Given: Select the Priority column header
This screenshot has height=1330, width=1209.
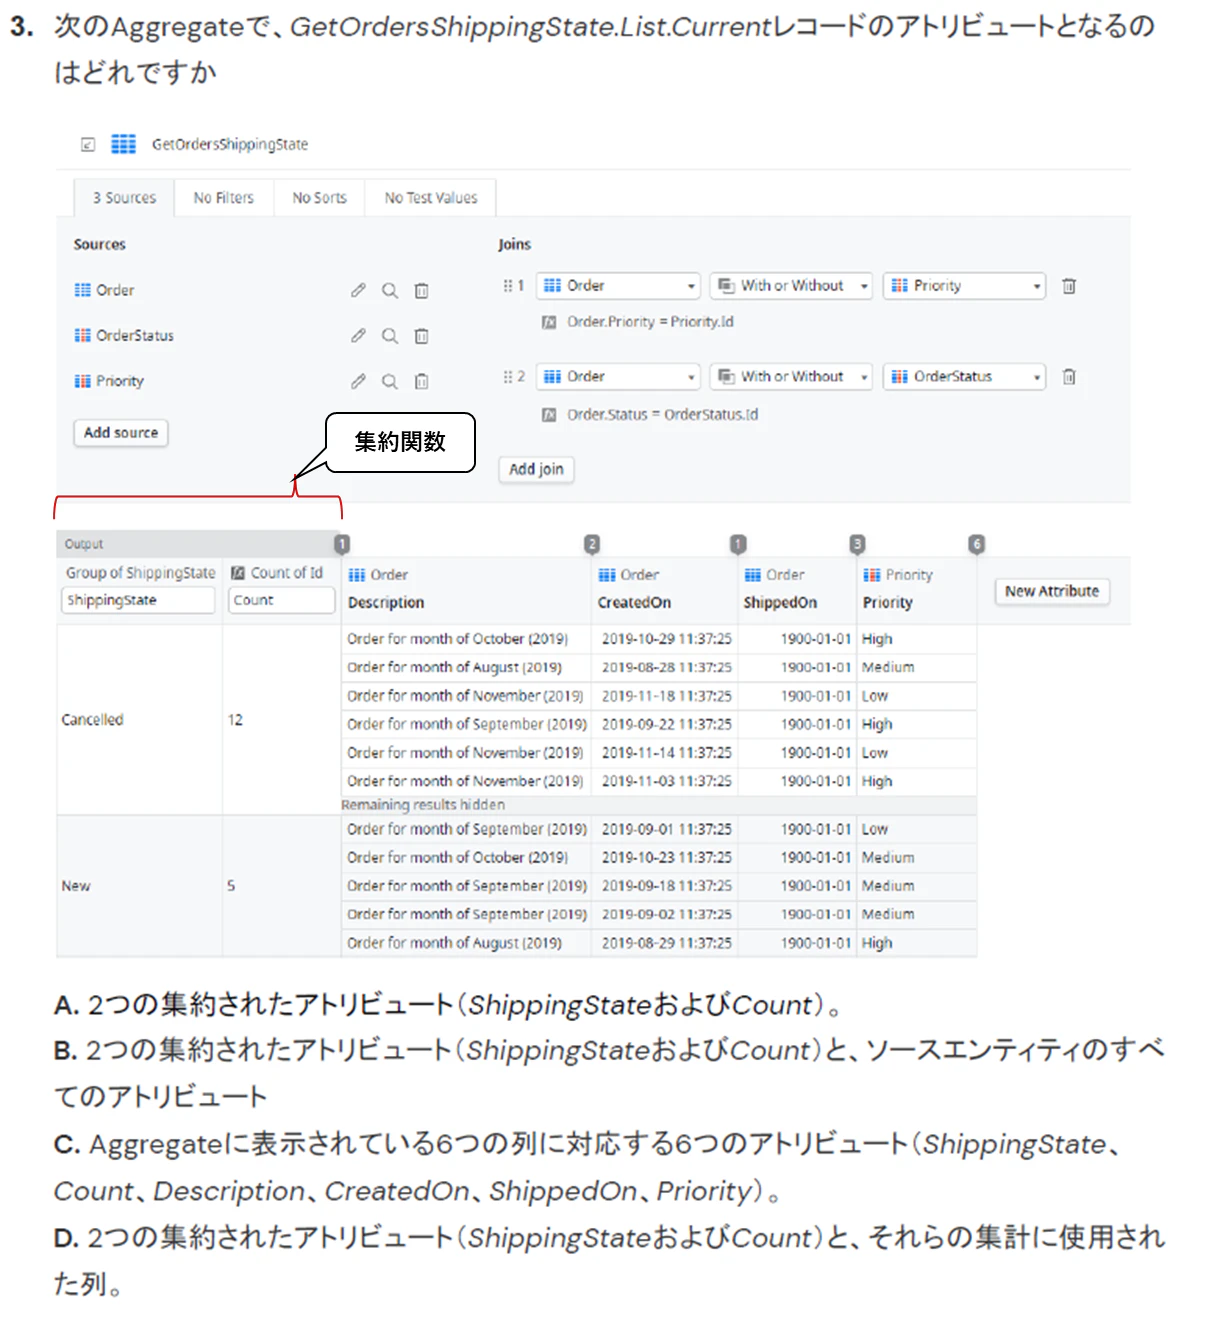Looking at the screenshot, I should tap(888, 603).
